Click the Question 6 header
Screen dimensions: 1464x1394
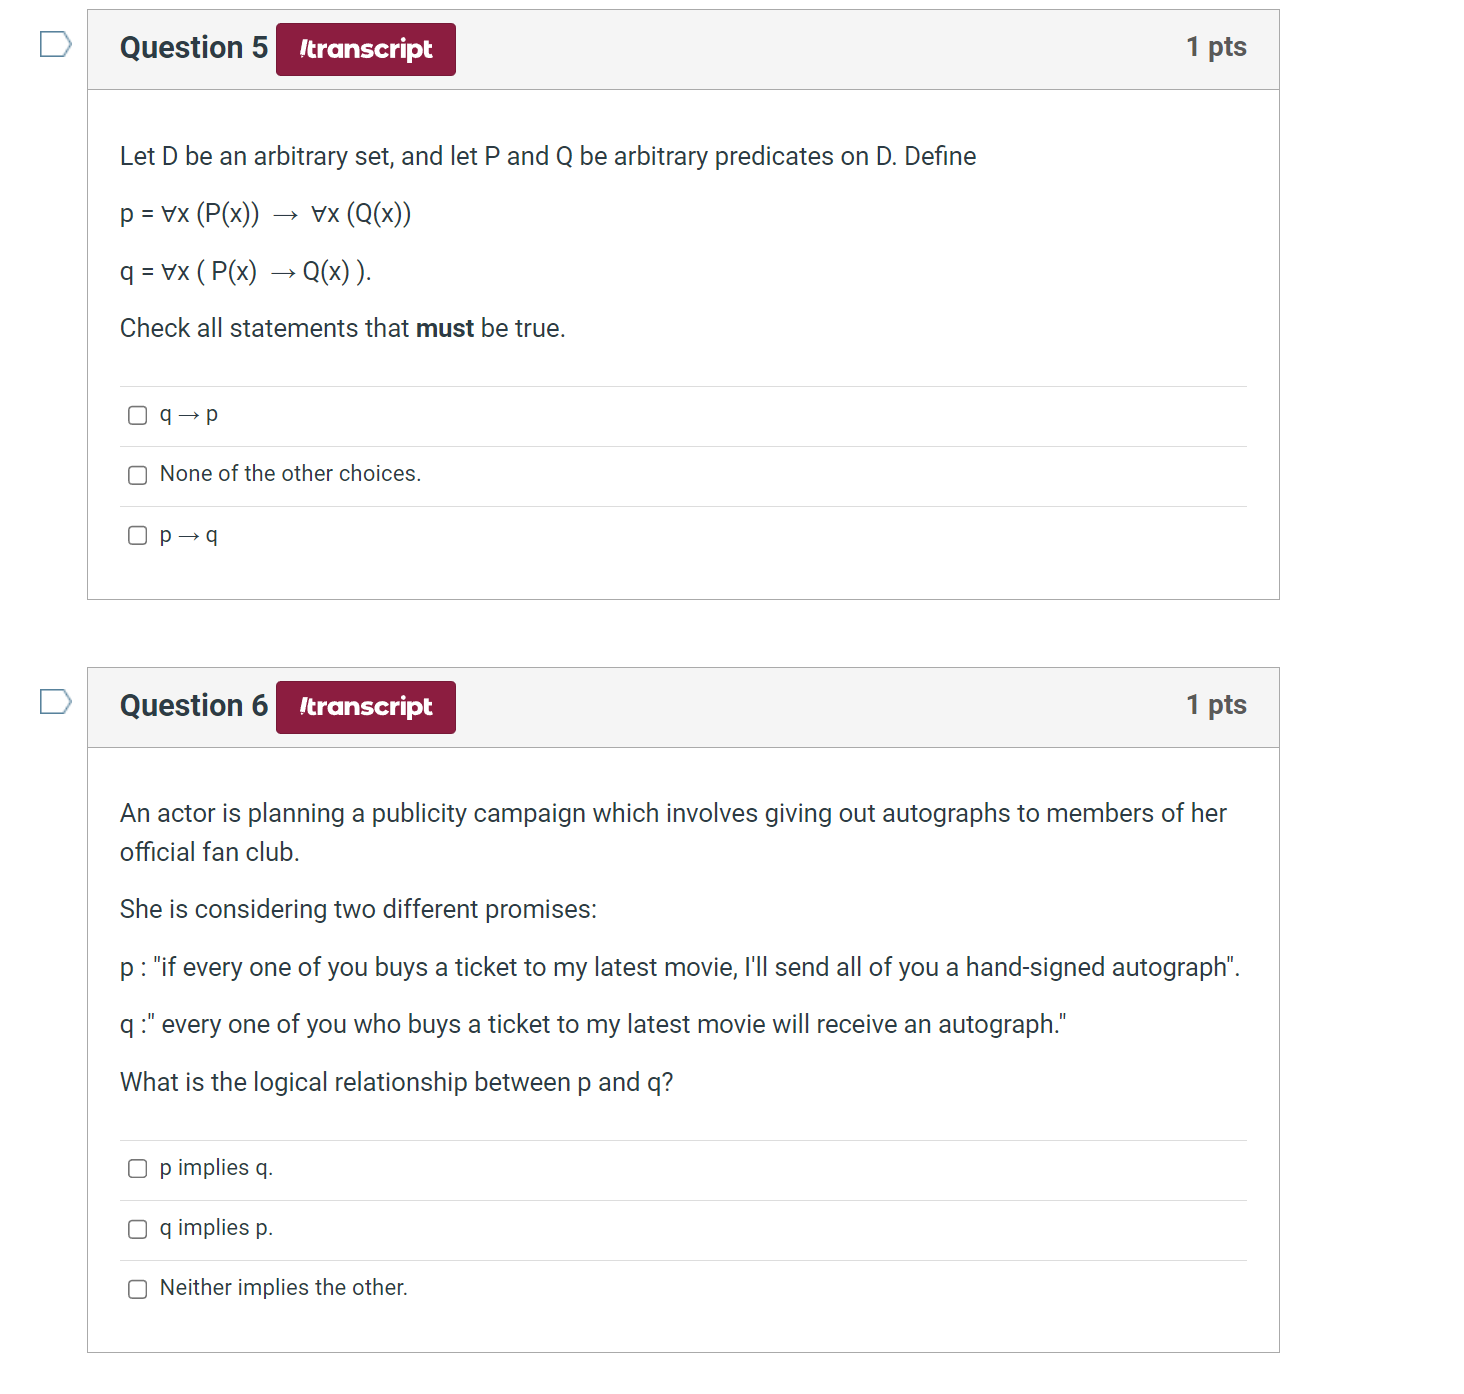pyautogui.click(x=192, y=705)
